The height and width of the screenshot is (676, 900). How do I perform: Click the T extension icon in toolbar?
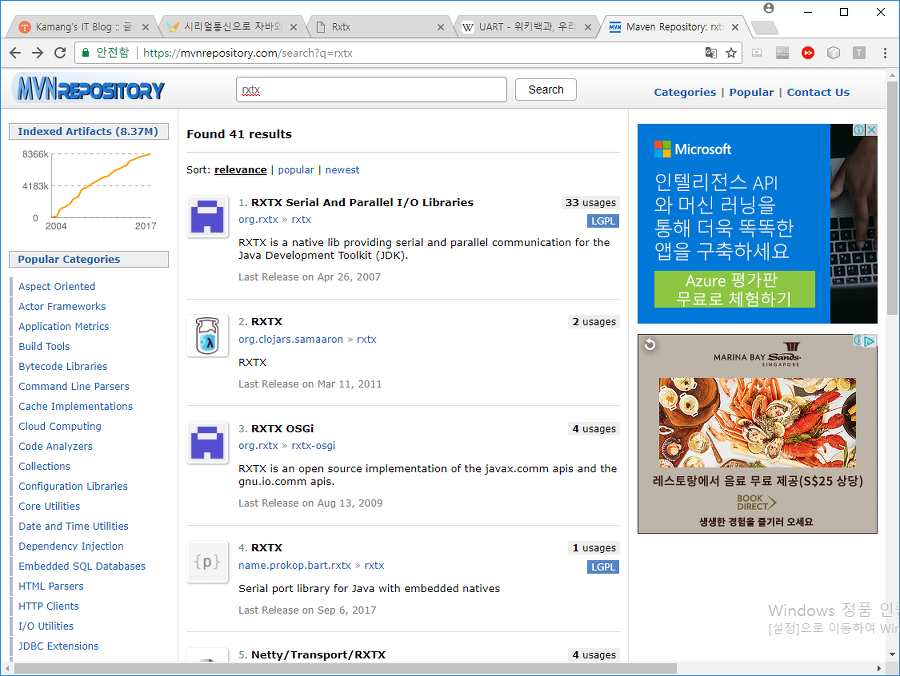pyautogui.click(x=859, y=53)
